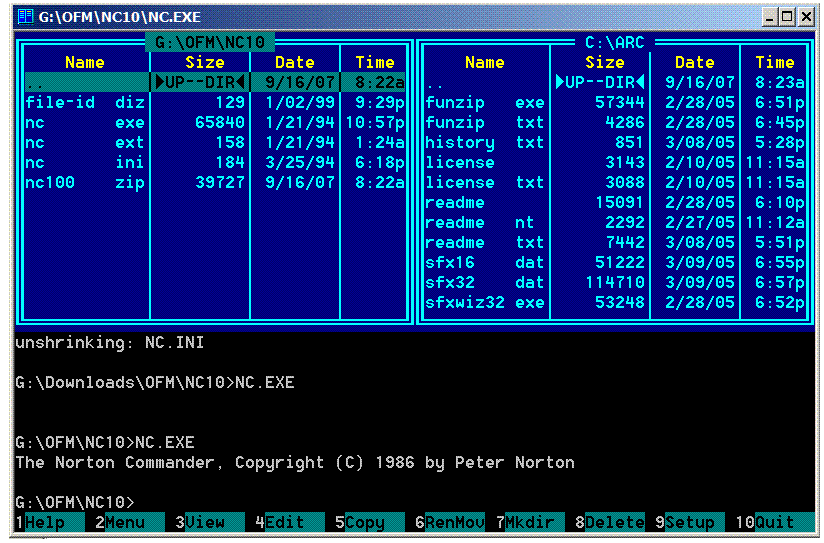The image size is (824, 543).
Task: Click the date 1/02/99 of file-id diz
Action: [x=300, y=102]
